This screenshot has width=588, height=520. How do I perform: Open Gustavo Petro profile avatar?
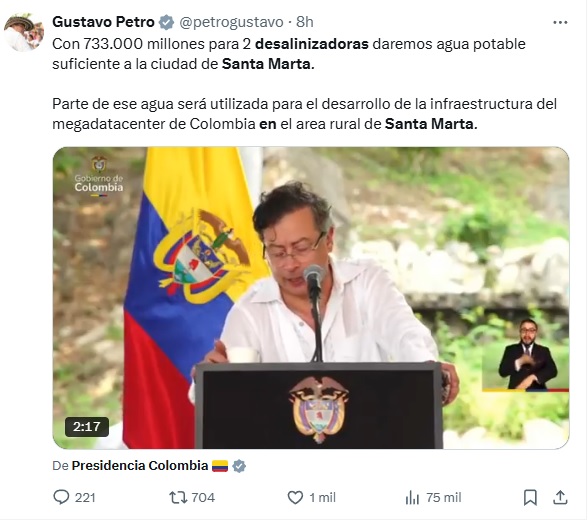(x=24, y=32)
